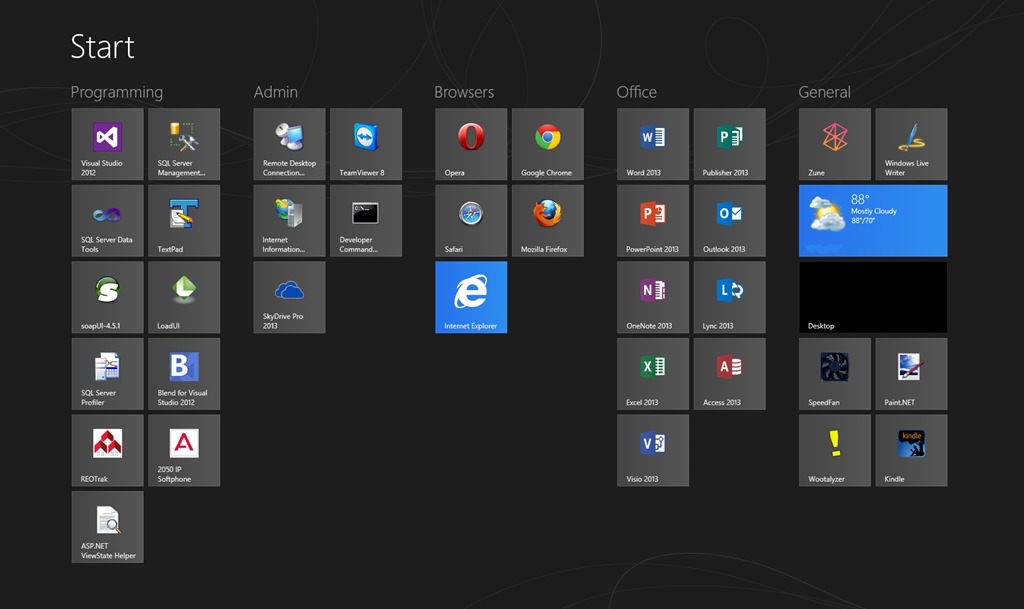Launch the Outlook 2013 tile
The image size is (1024, 609).
(729, 221)
